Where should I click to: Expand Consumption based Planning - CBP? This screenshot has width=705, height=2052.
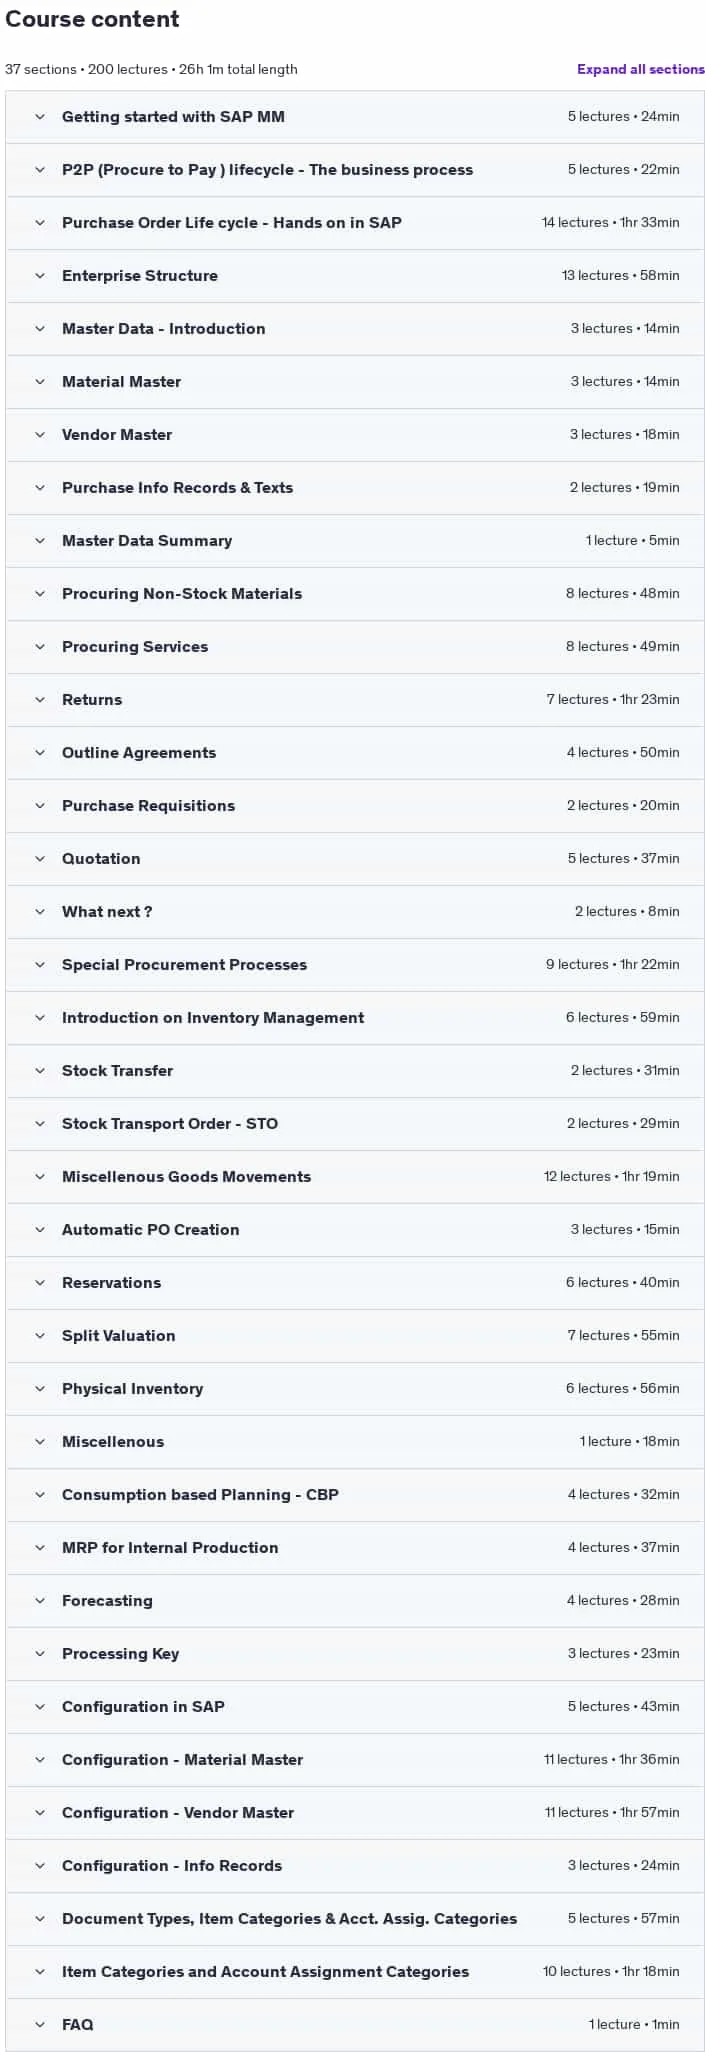point(355,1495)
